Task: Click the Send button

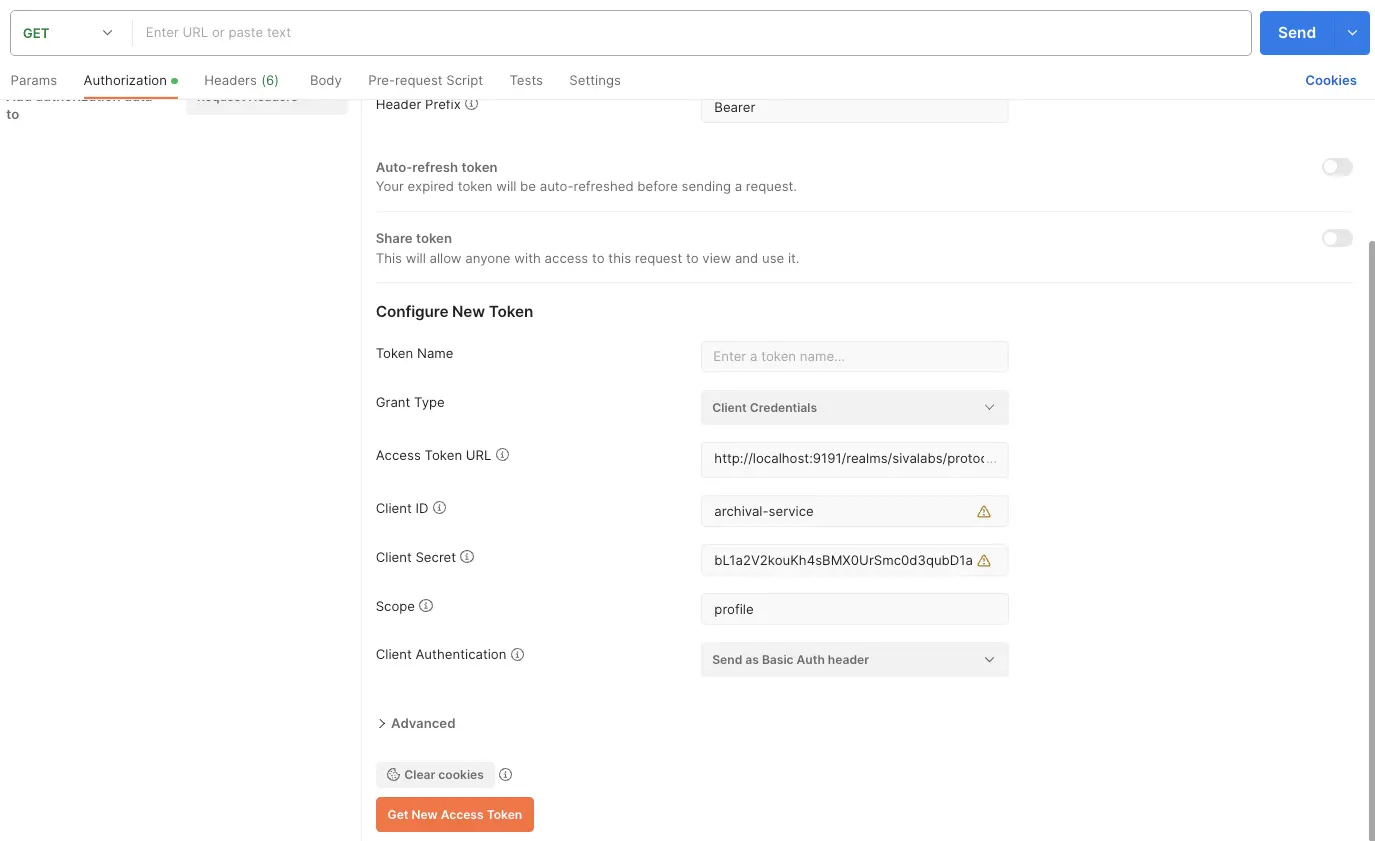Action: pos(1297,33)
